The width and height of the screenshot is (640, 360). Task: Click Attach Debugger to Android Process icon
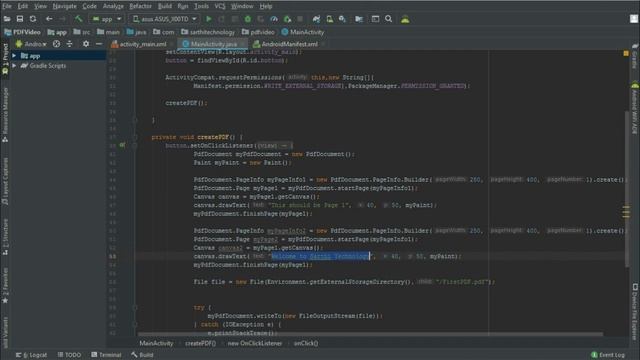pyautogui.click(x=287, y=19)
